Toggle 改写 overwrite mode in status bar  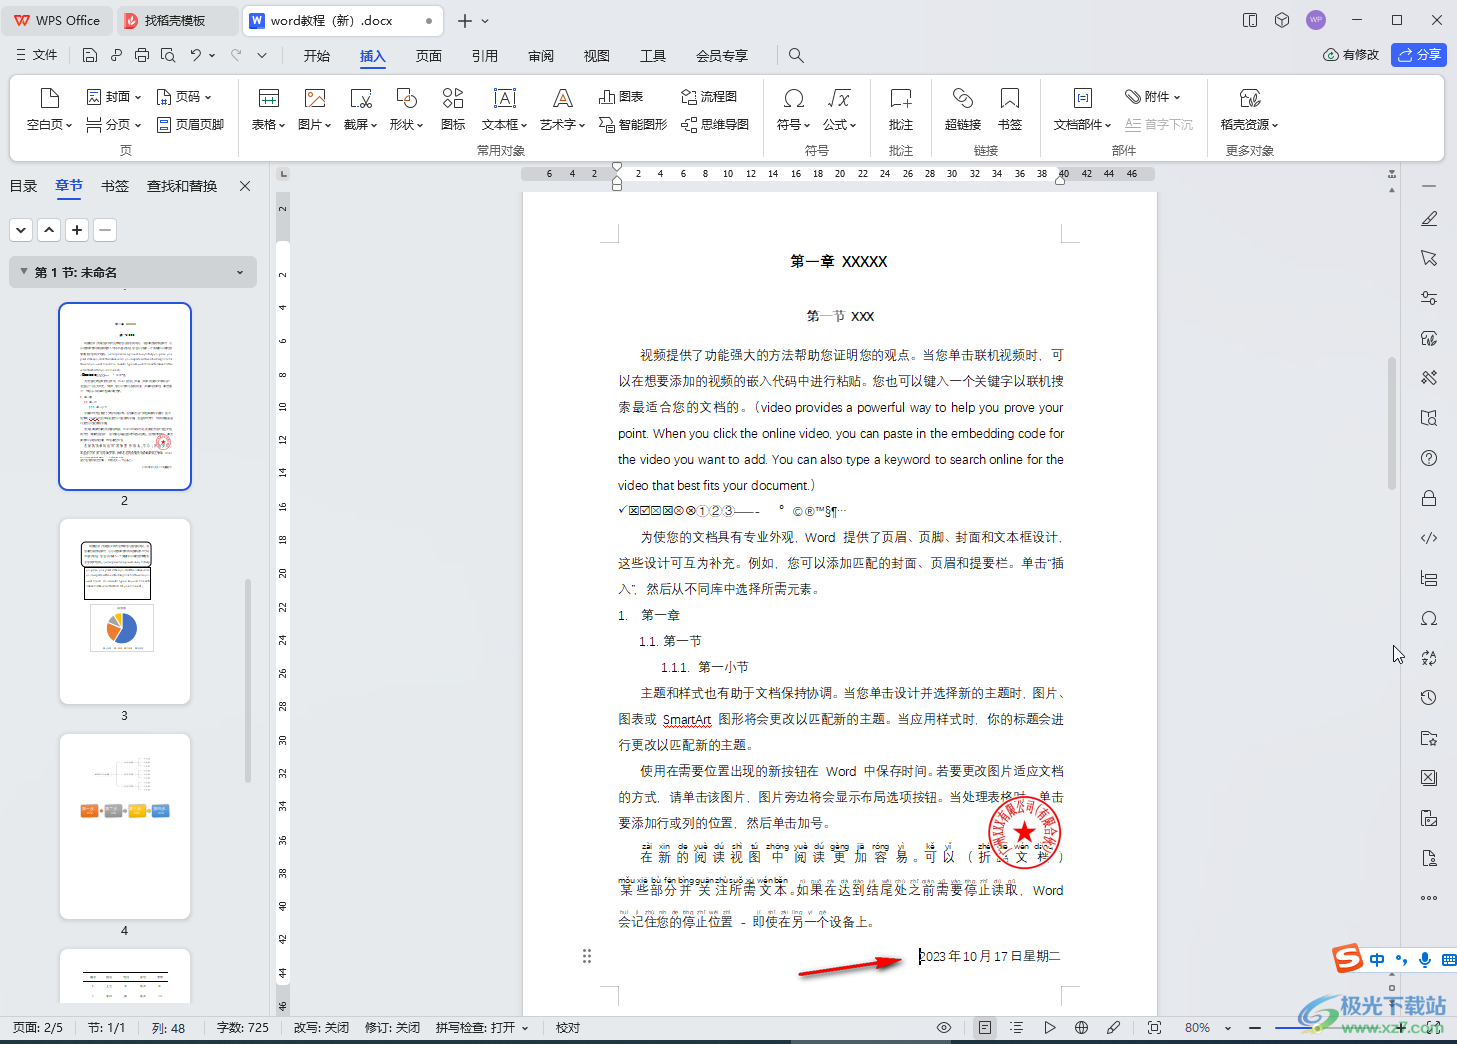click(321, 1027)
